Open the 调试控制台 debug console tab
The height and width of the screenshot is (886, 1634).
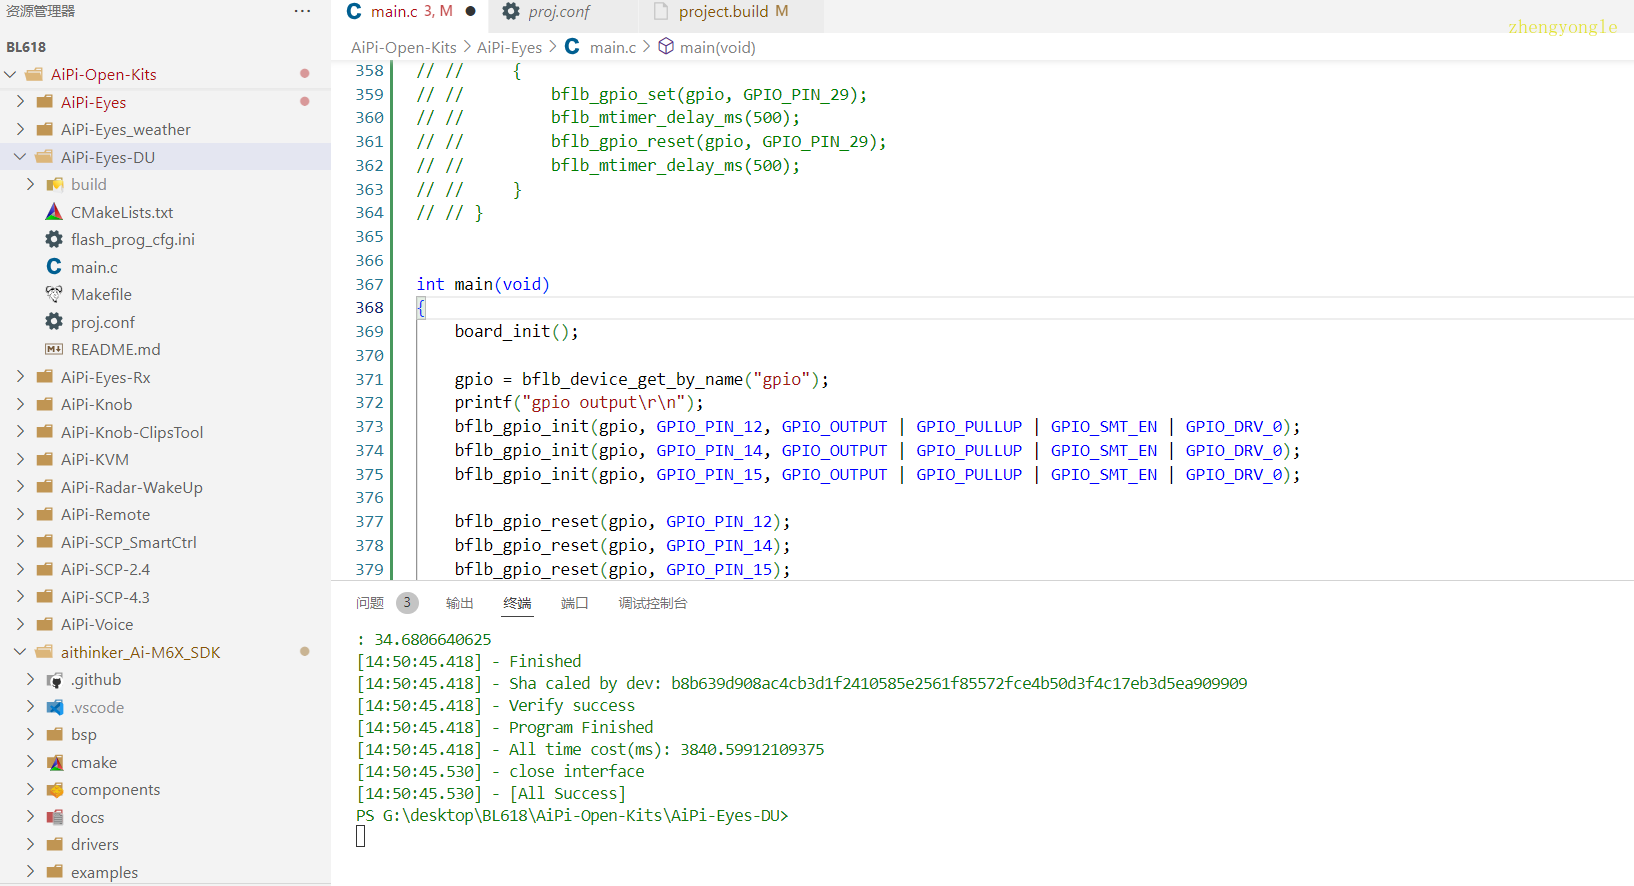653,603
